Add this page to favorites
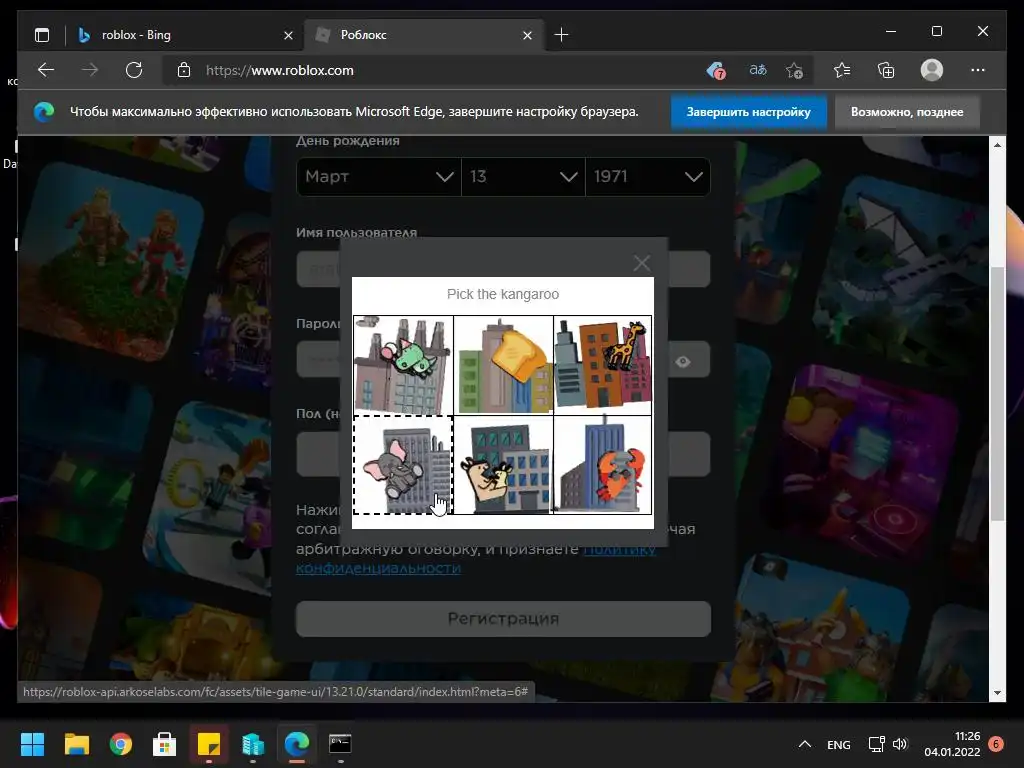 794,70
